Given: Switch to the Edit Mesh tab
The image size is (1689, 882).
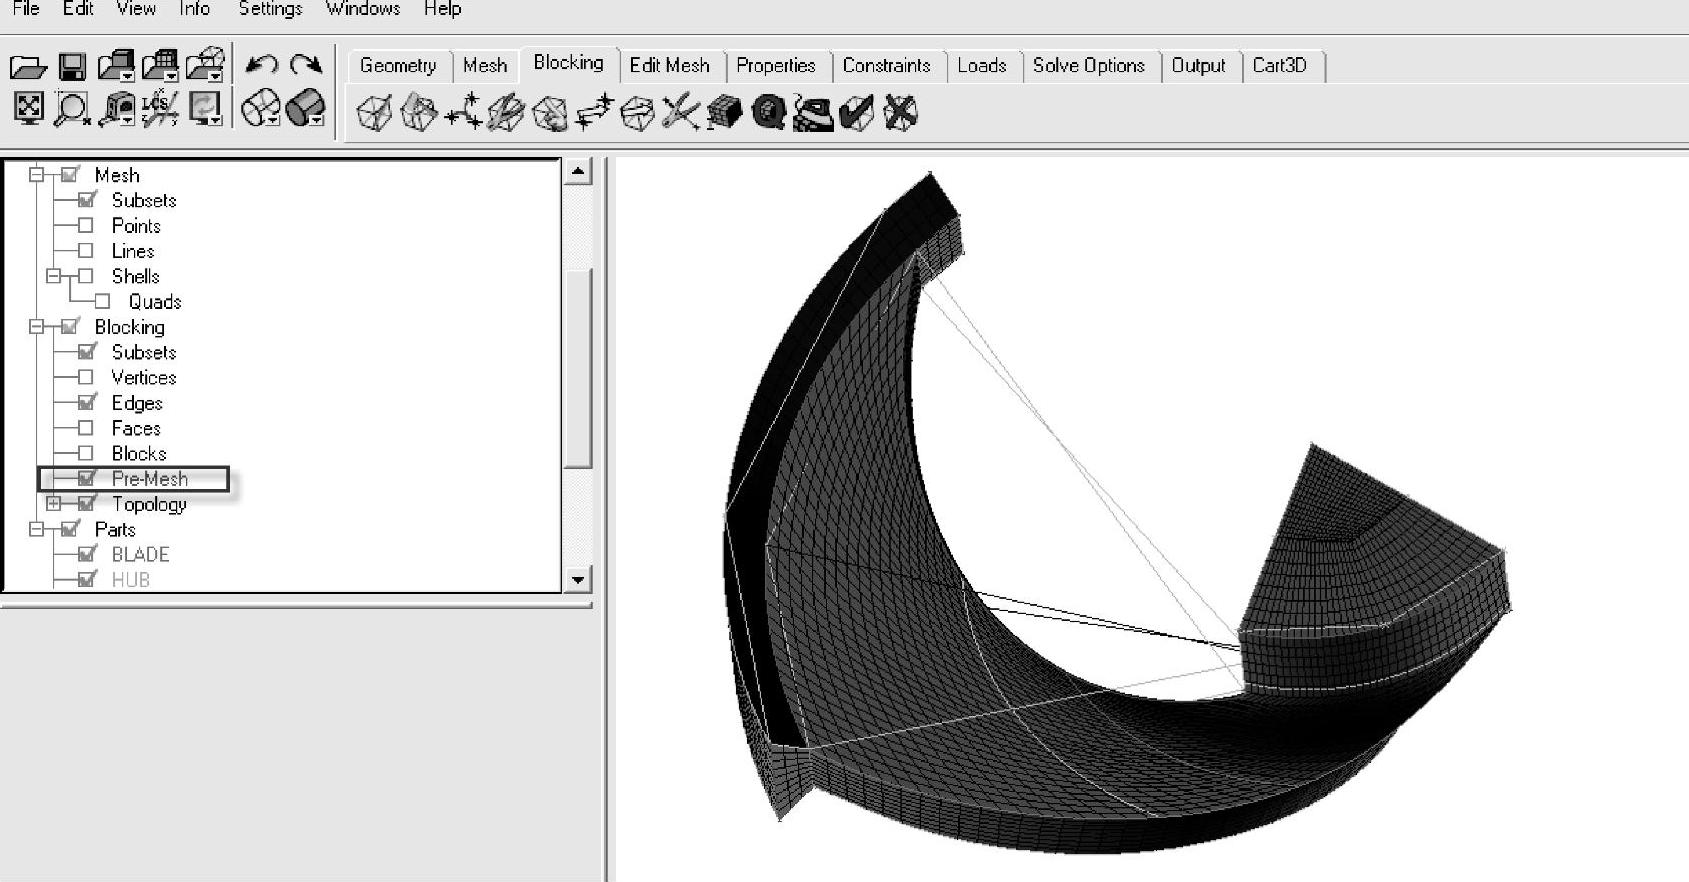Looking at the screenshot, I should pyautogui.click(x=669, y=65).
